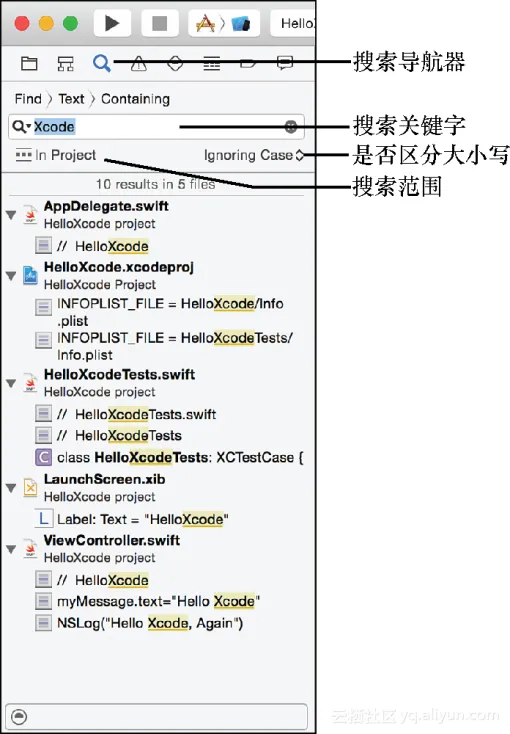Screen dimensions: 510x734
Task: Clear the search field with the x button
Action: (291, 126)
